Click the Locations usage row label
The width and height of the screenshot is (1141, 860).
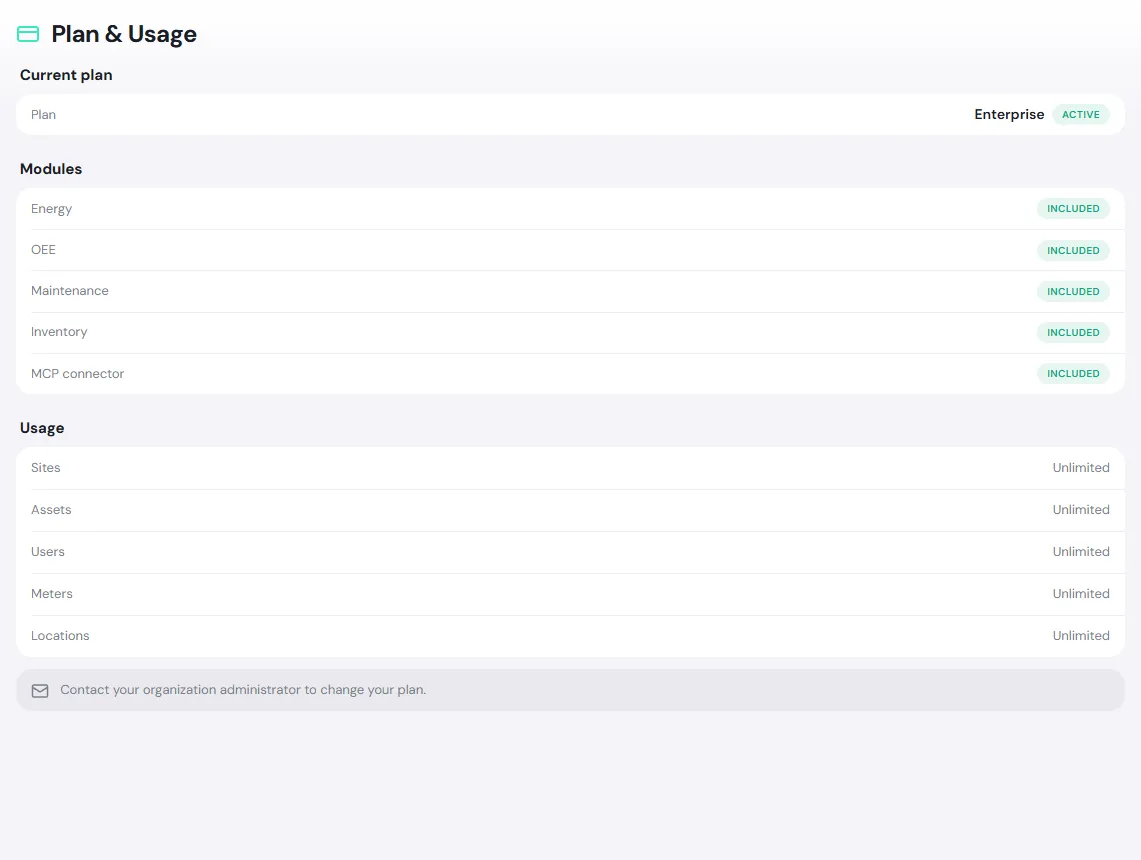coord(60,635)
